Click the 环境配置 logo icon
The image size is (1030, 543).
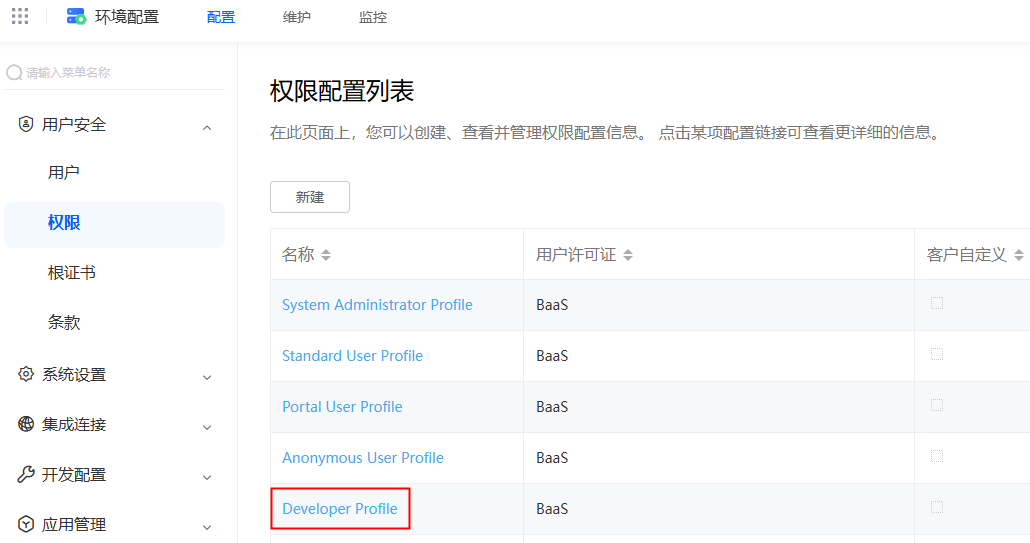point(76,16)
